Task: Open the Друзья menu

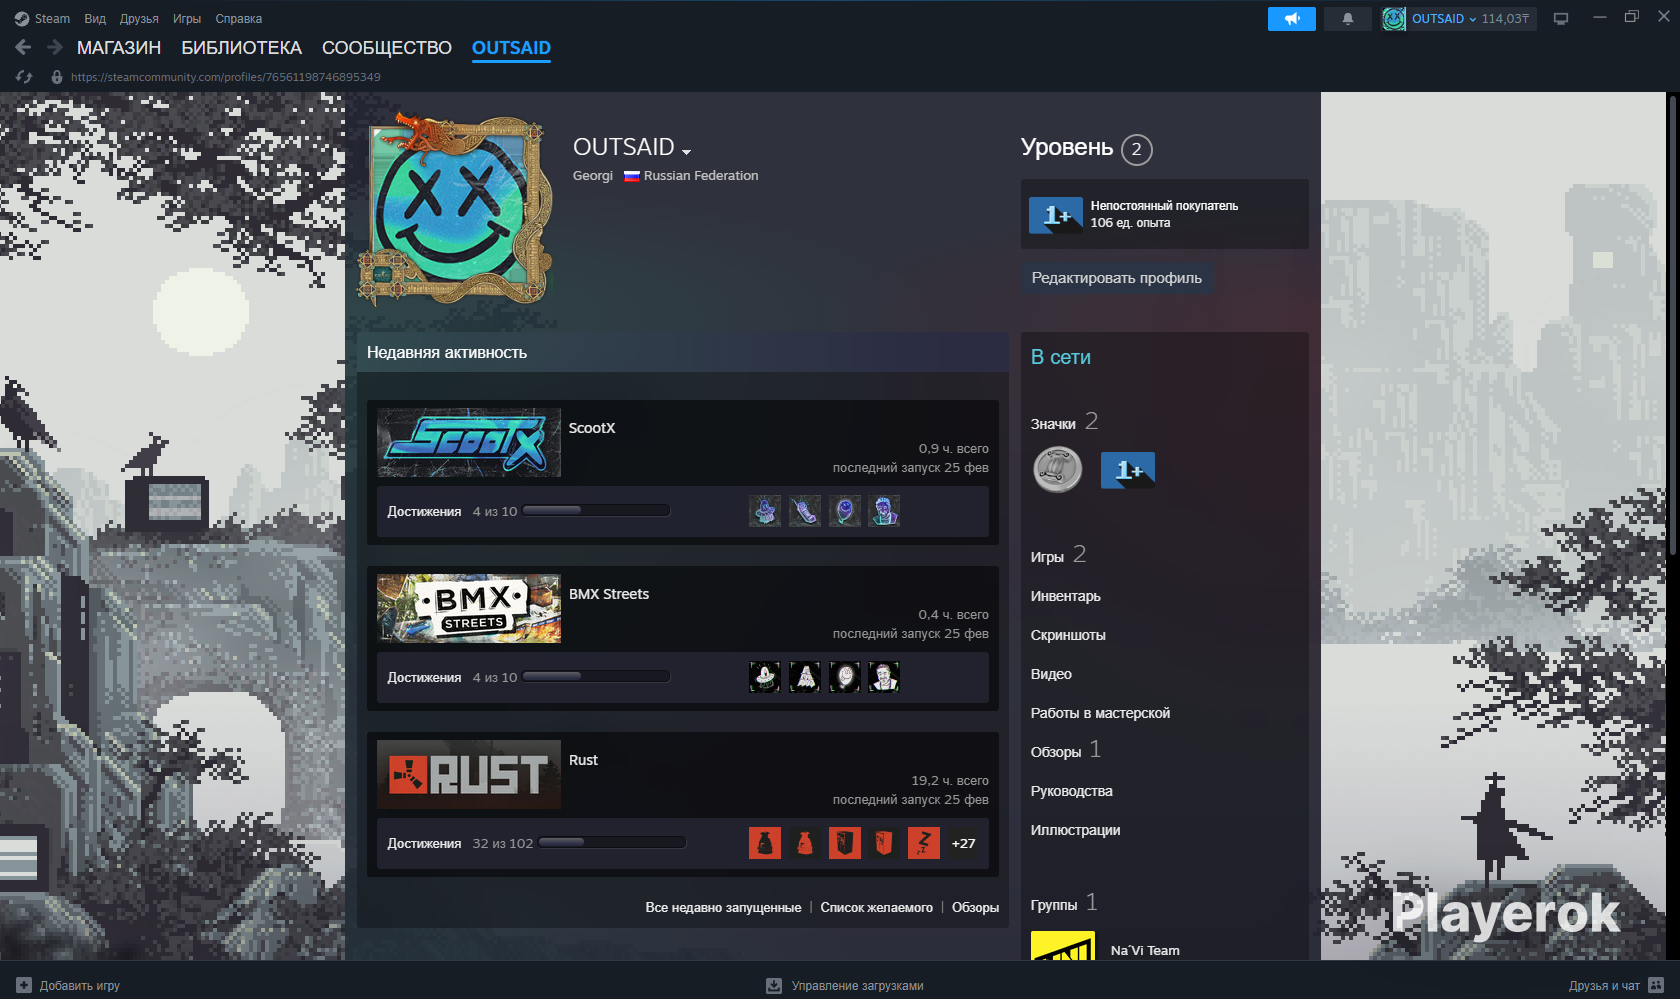Action: 139,19
